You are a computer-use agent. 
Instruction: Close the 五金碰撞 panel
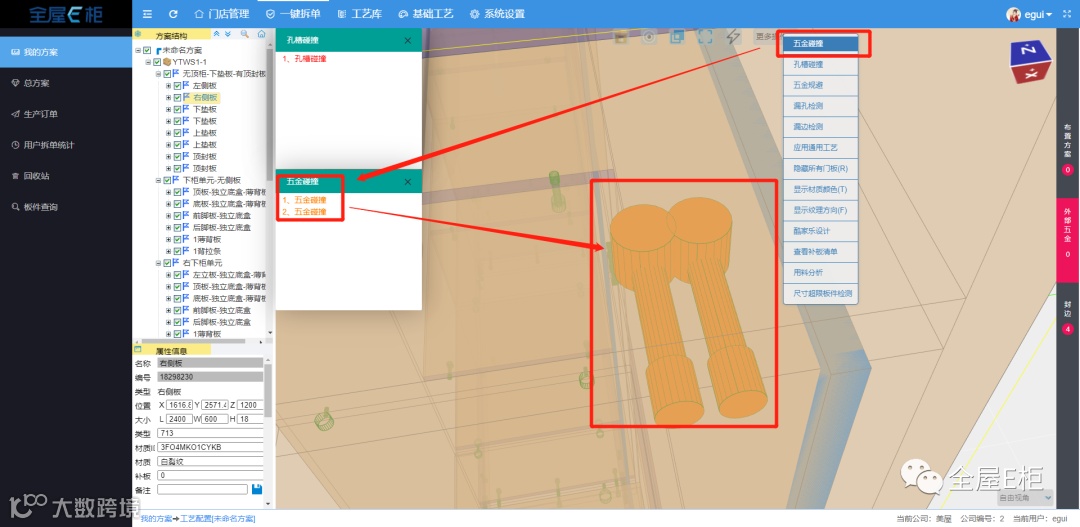[x=408, y=182]
